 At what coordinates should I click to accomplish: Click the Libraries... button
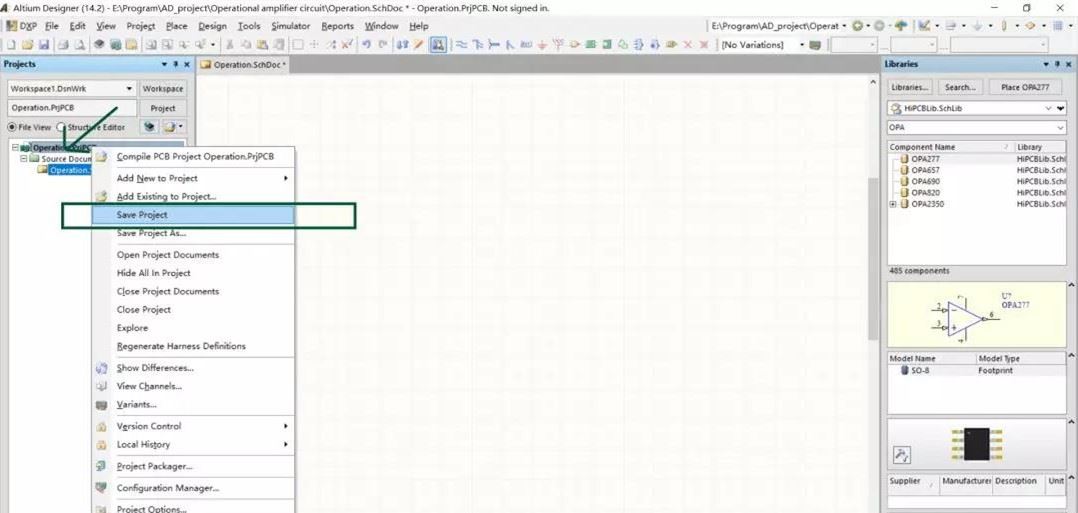(x=910, y=87)
